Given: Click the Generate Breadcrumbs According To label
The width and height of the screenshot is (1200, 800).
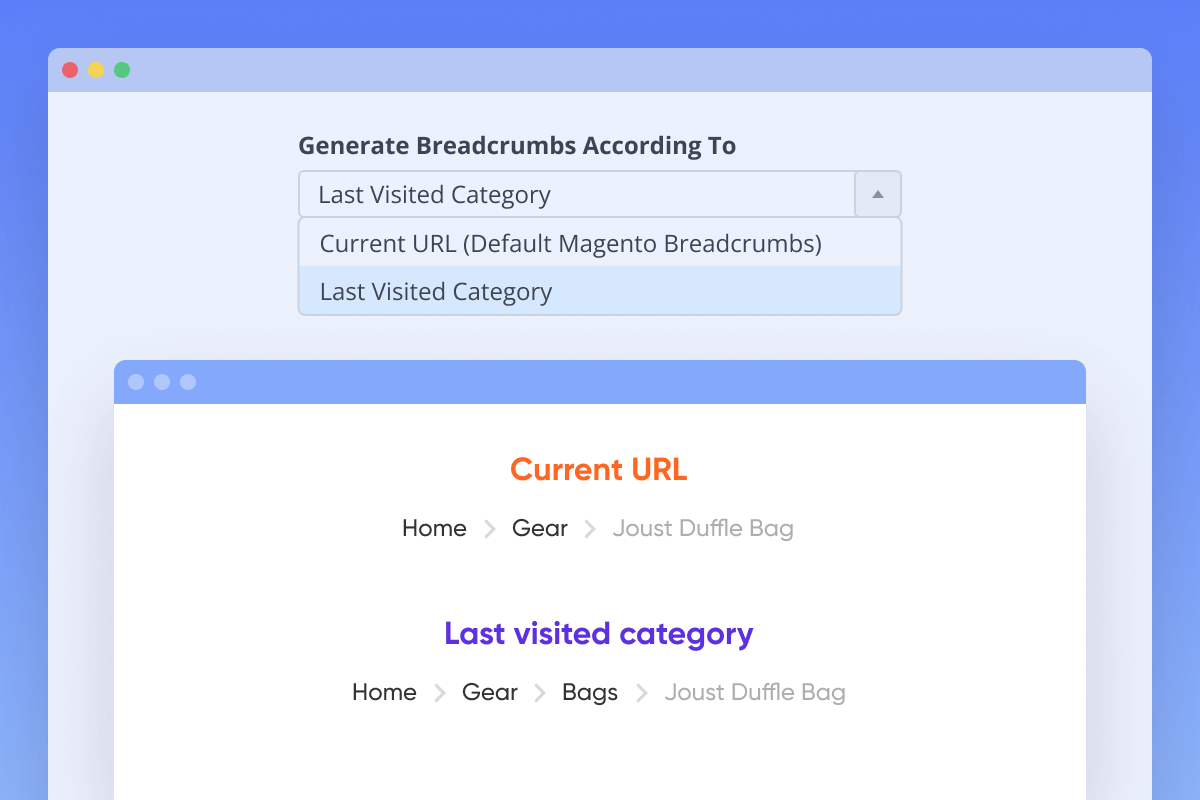Looking at the screenshot, I should [x=517, y=145].
